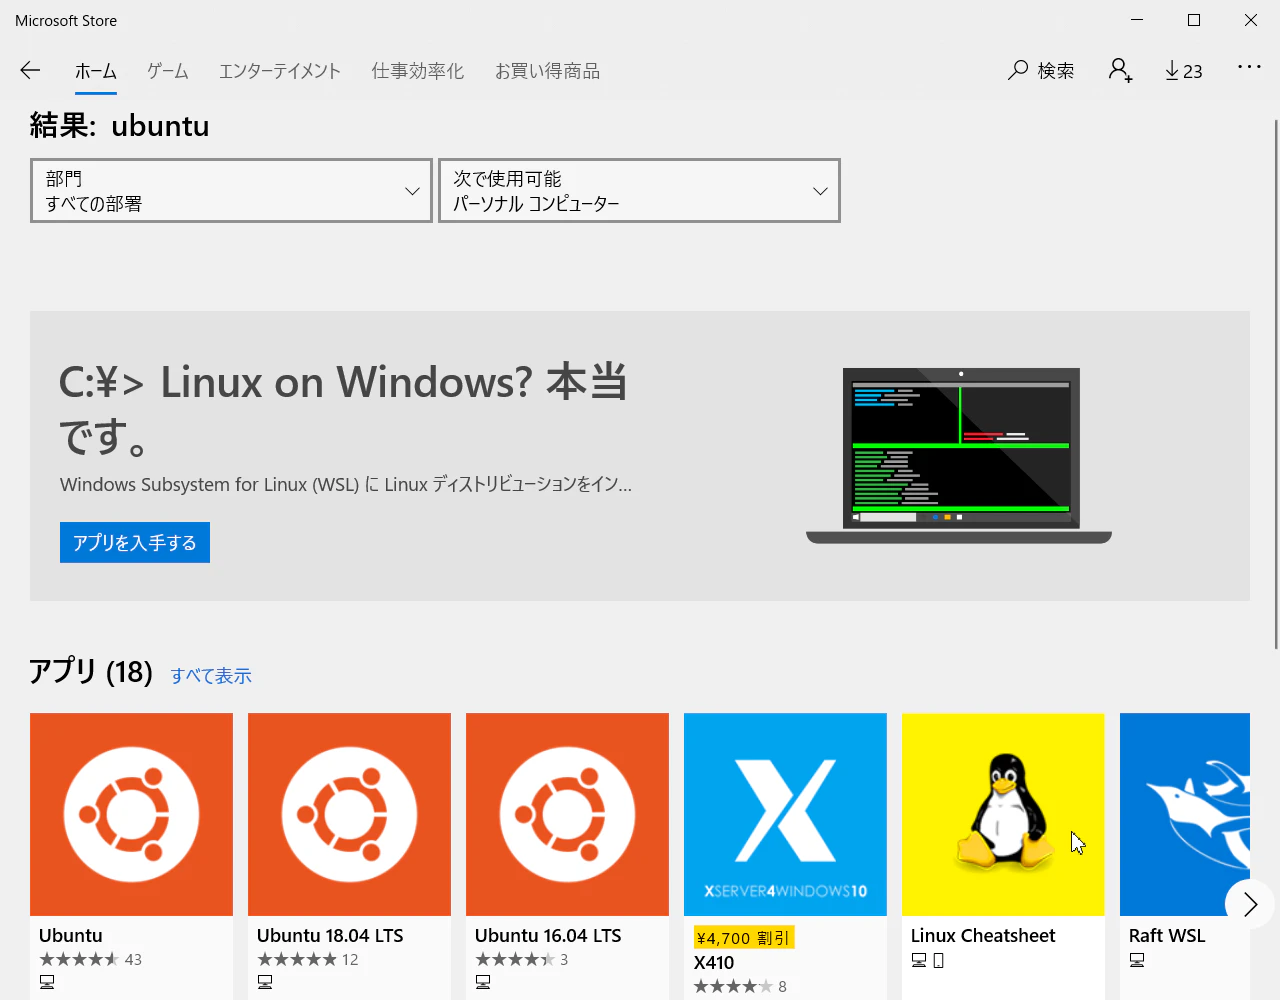Click the Ubuntu 16.04 LTS rating stars
This screenshot has height=1000, width=1280.
point(515,959)
